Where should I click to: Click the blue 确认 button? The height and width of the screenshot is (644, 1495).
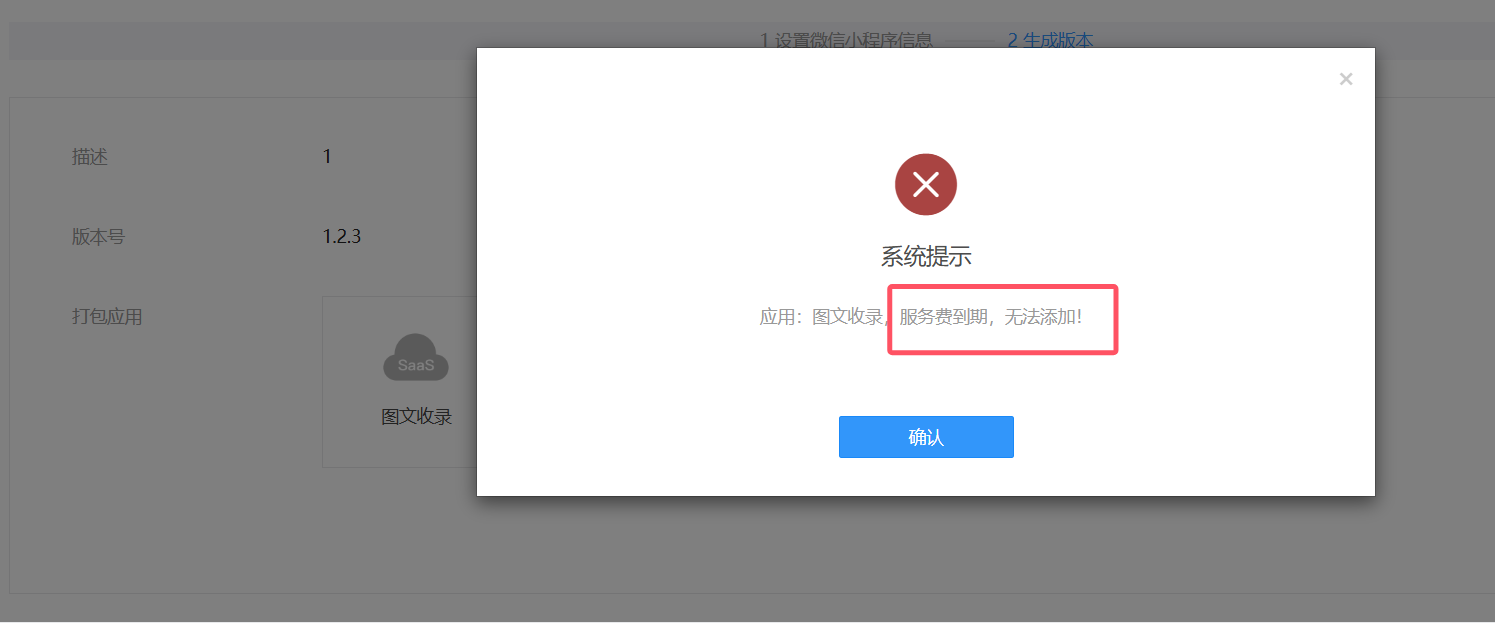coord(926,437)
